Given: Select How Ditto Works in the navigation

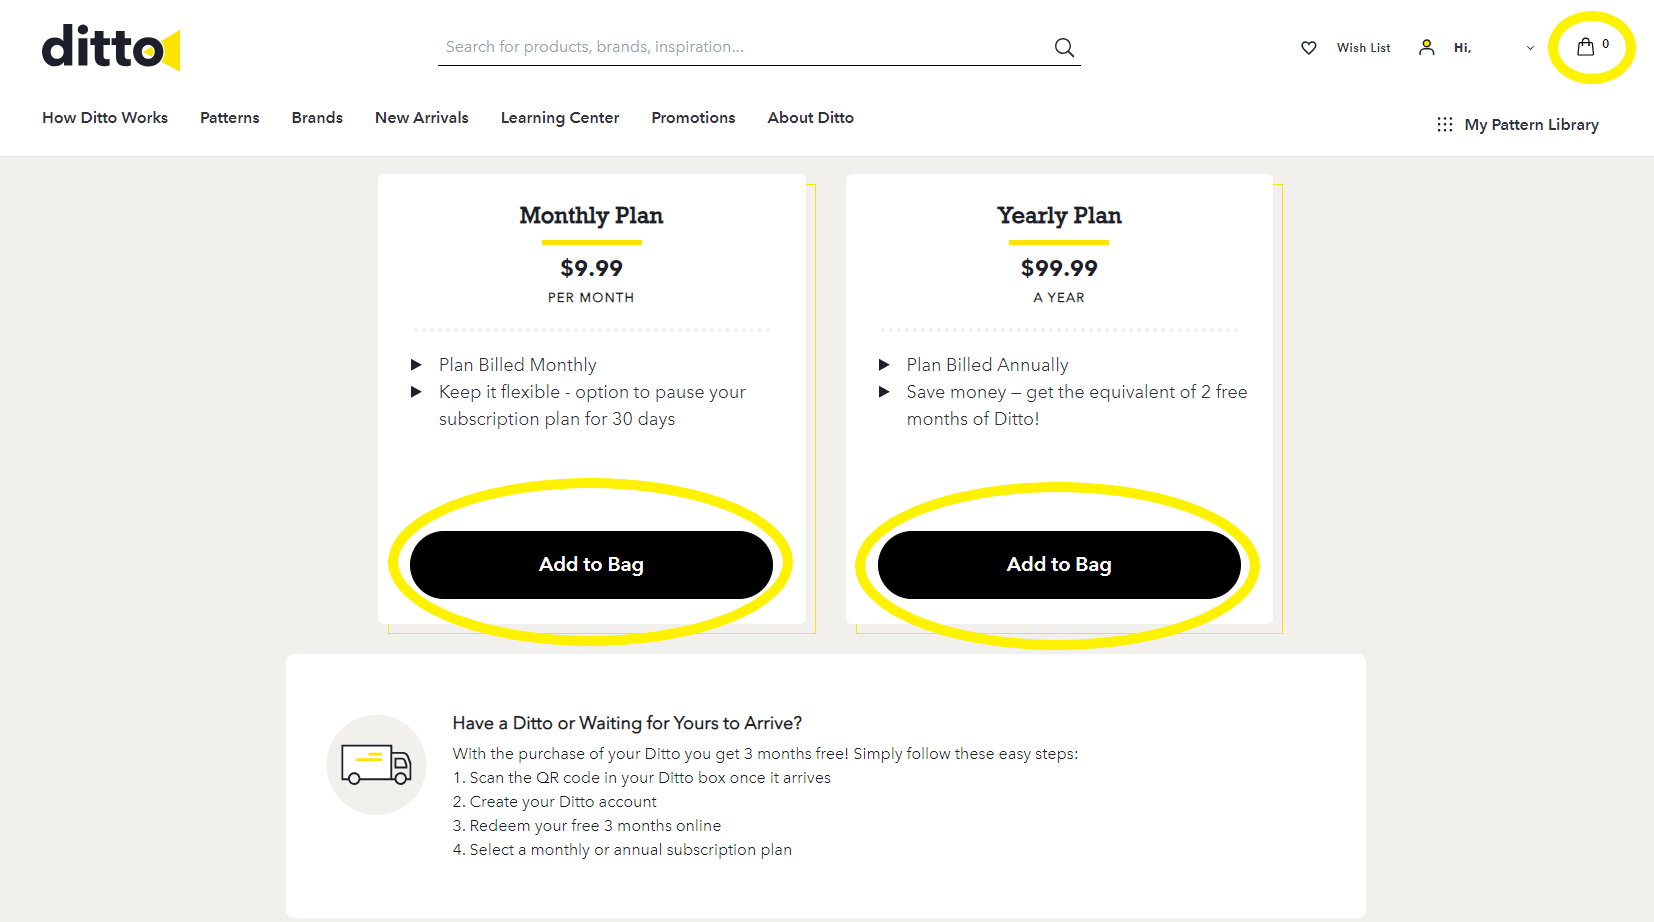Looking at the screenshot, I should [x=104, y=118].
